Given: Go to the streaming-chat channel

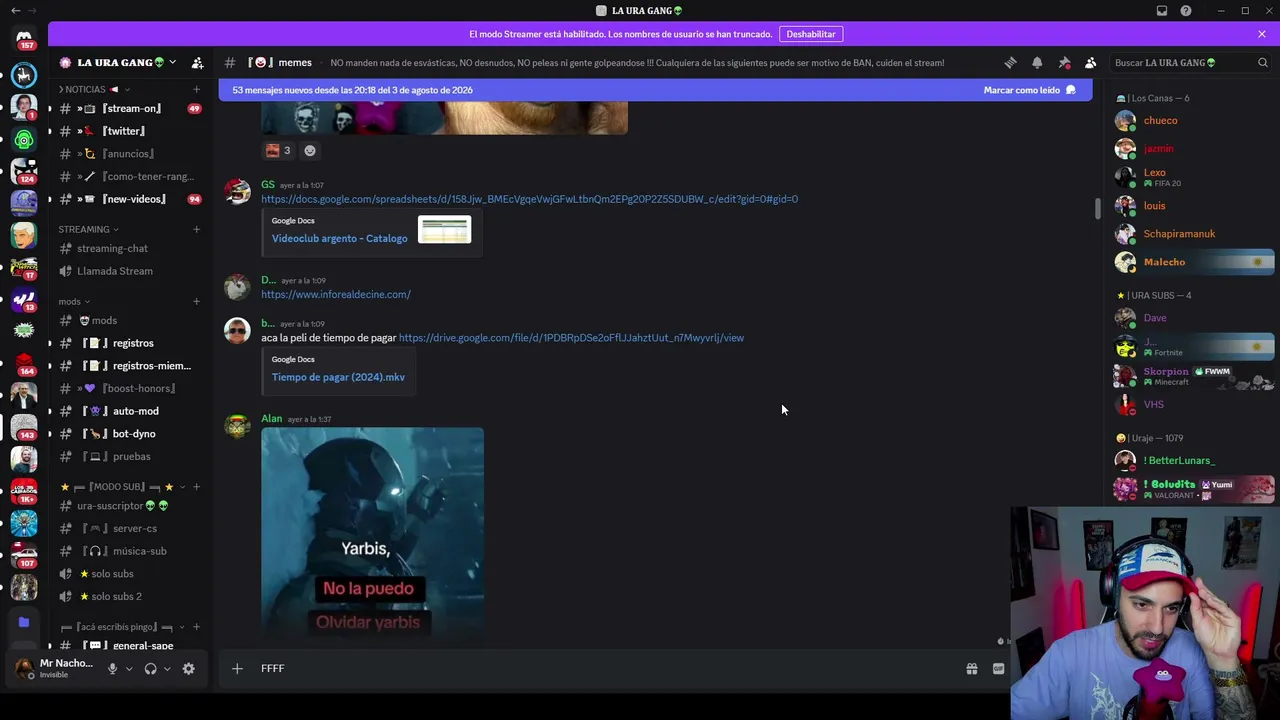Looking at the screenshot, I should click(x=131, y=248).
